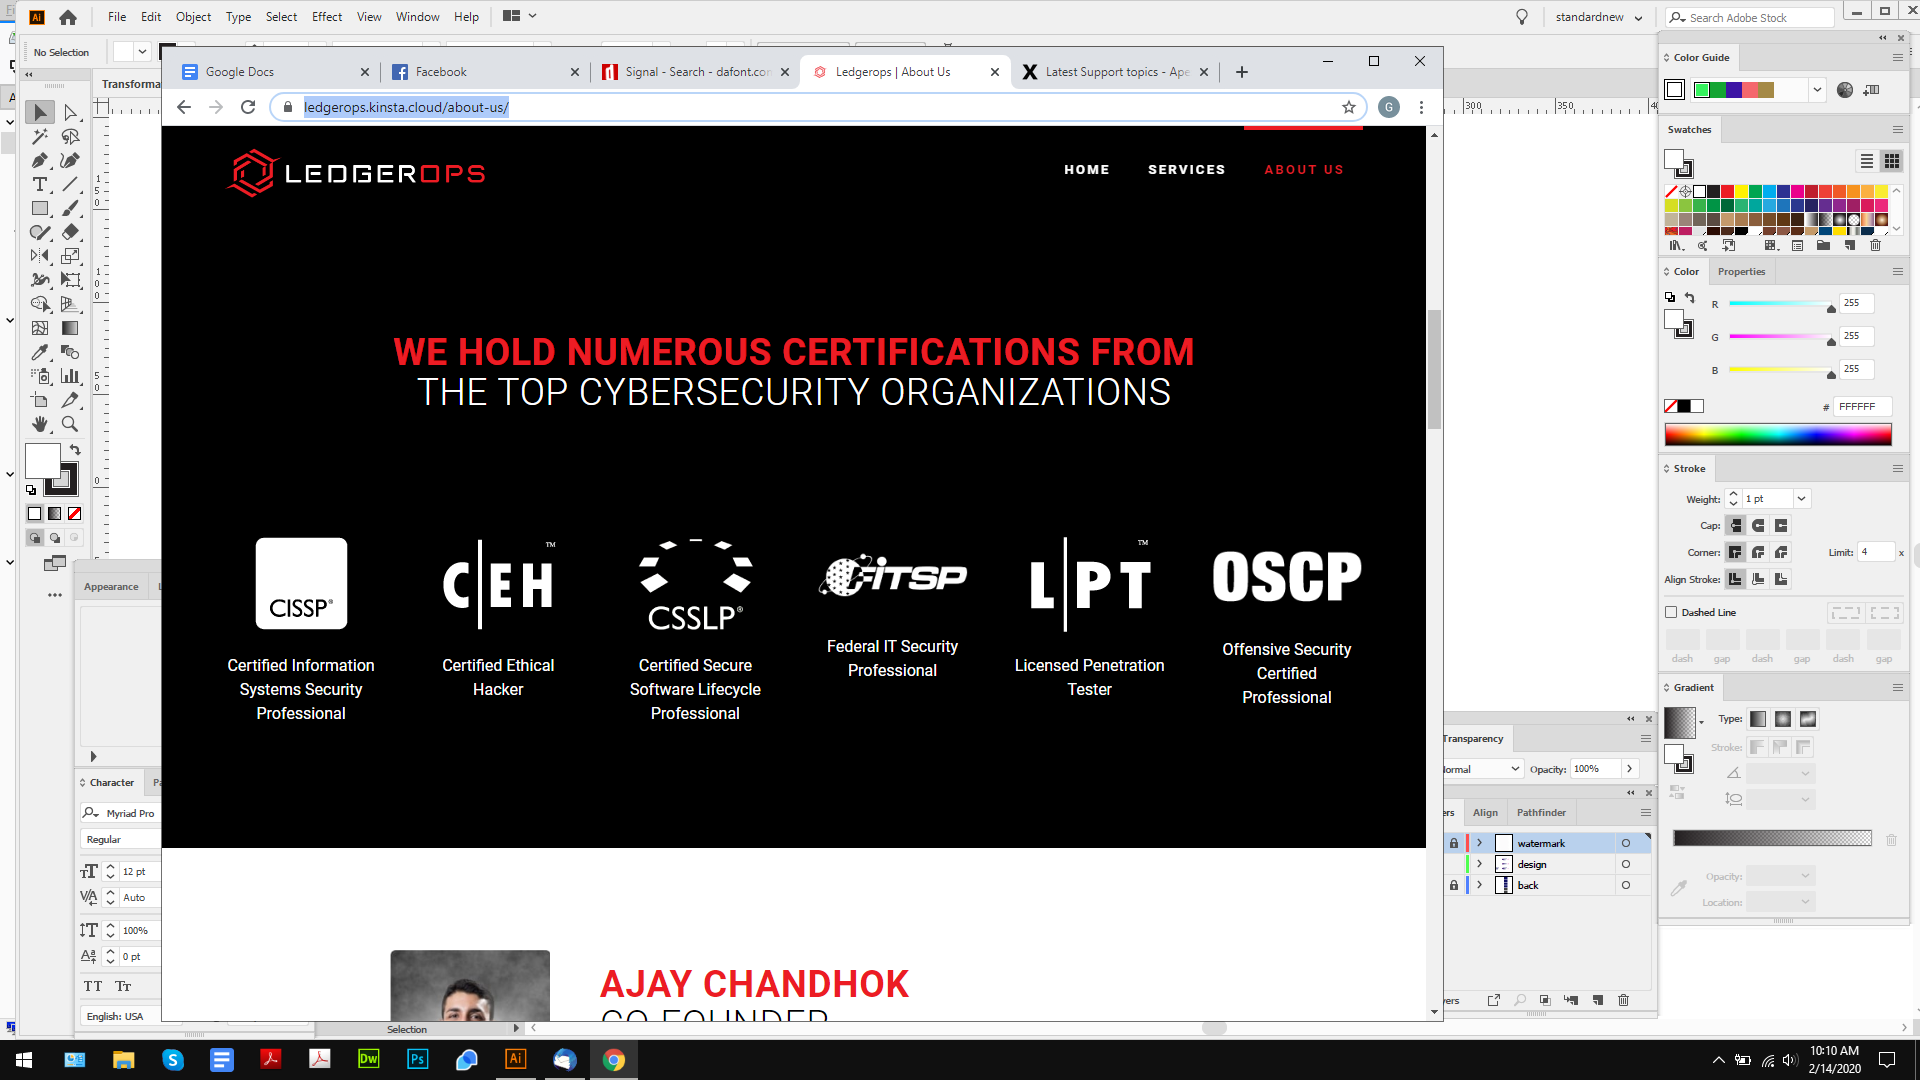Viewport: 1920px width, 1080px height.
Task: Pick the Magic Wand tool
Action: click(x=40, y=137)
